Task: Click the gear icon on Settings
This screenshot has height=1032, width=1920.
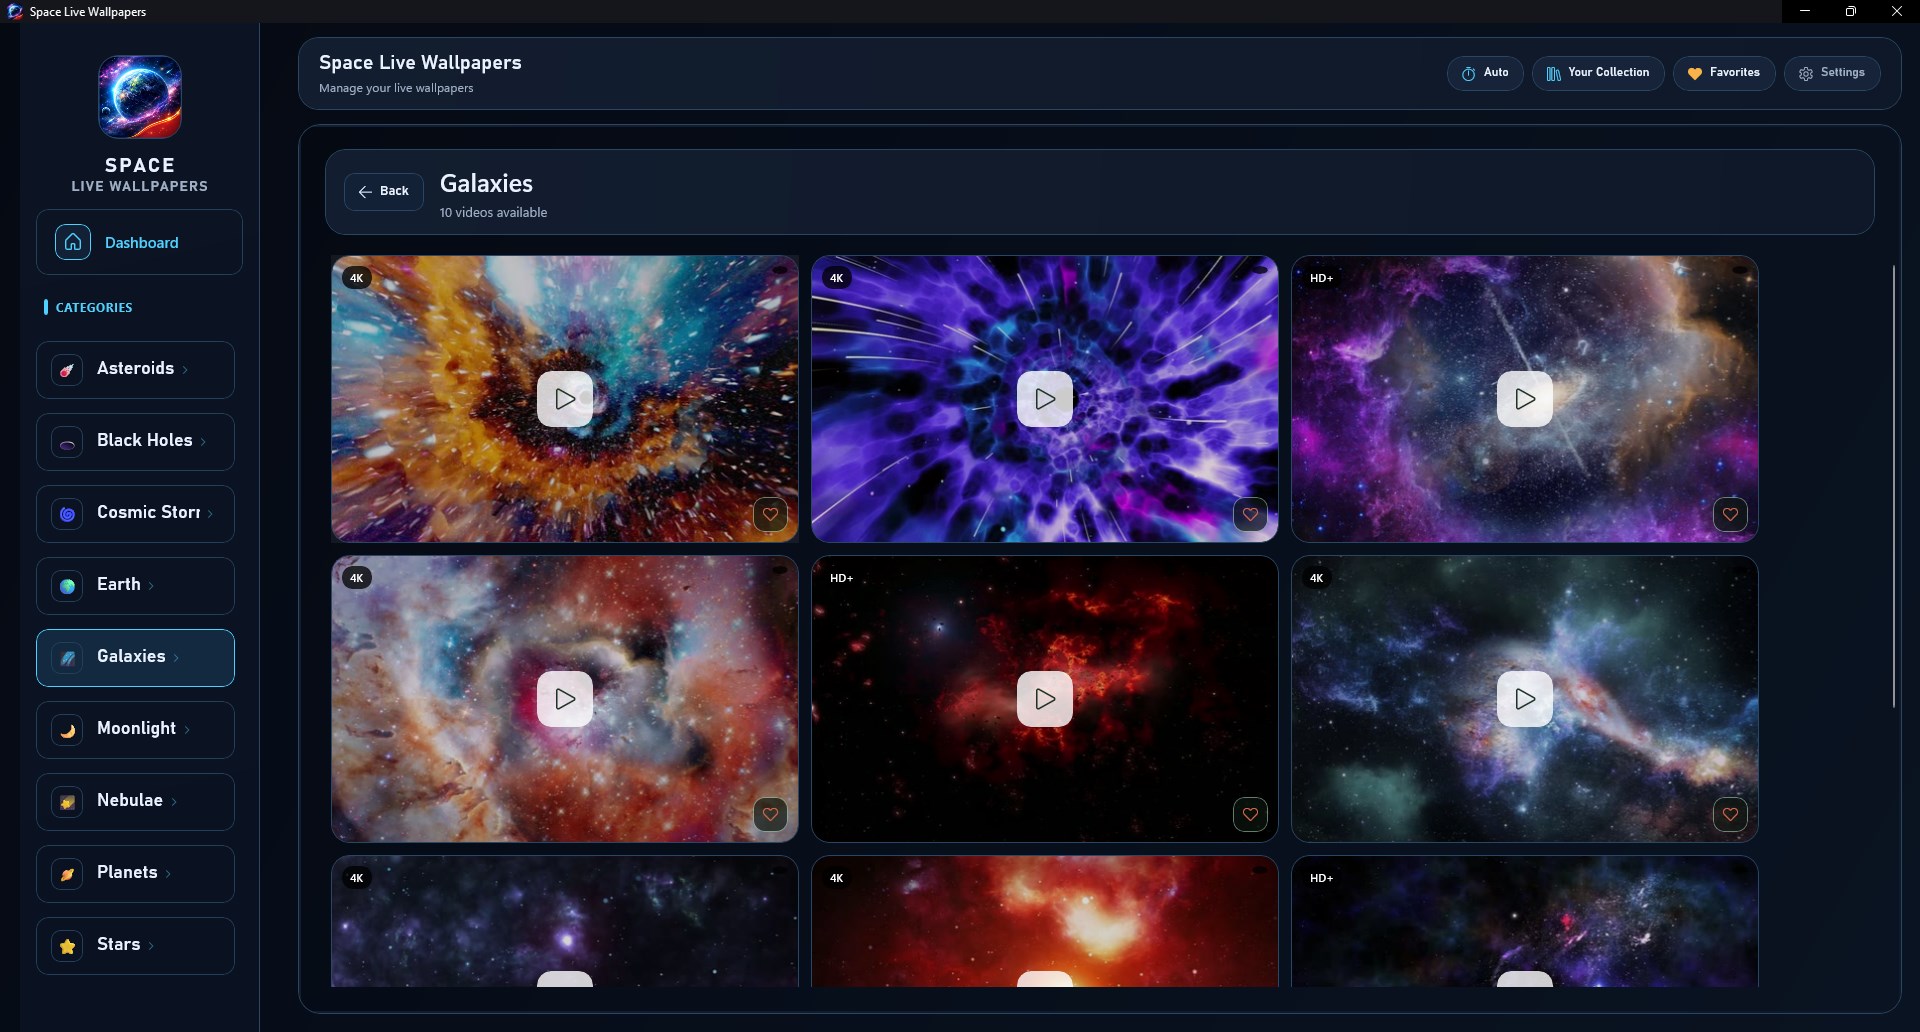Action: 1806,73
